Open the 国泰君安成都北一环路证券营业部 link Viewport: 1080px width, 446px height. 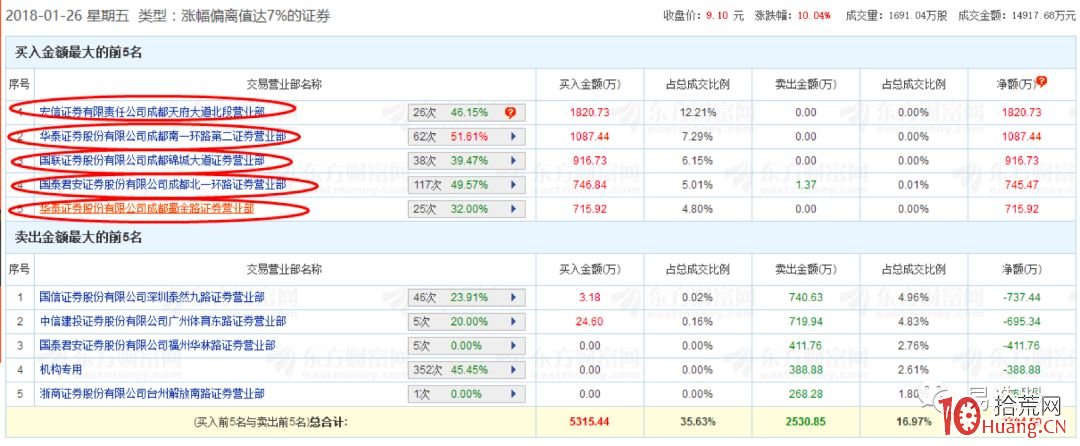(x=162, y=185)
